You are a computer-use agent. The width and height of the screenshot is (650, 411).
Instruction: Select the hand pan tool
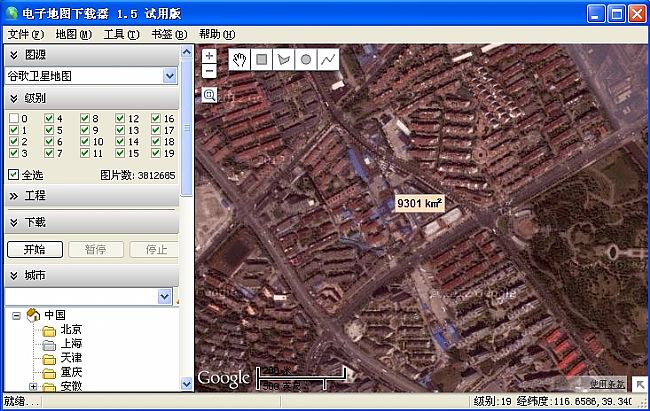pos(239,60)
